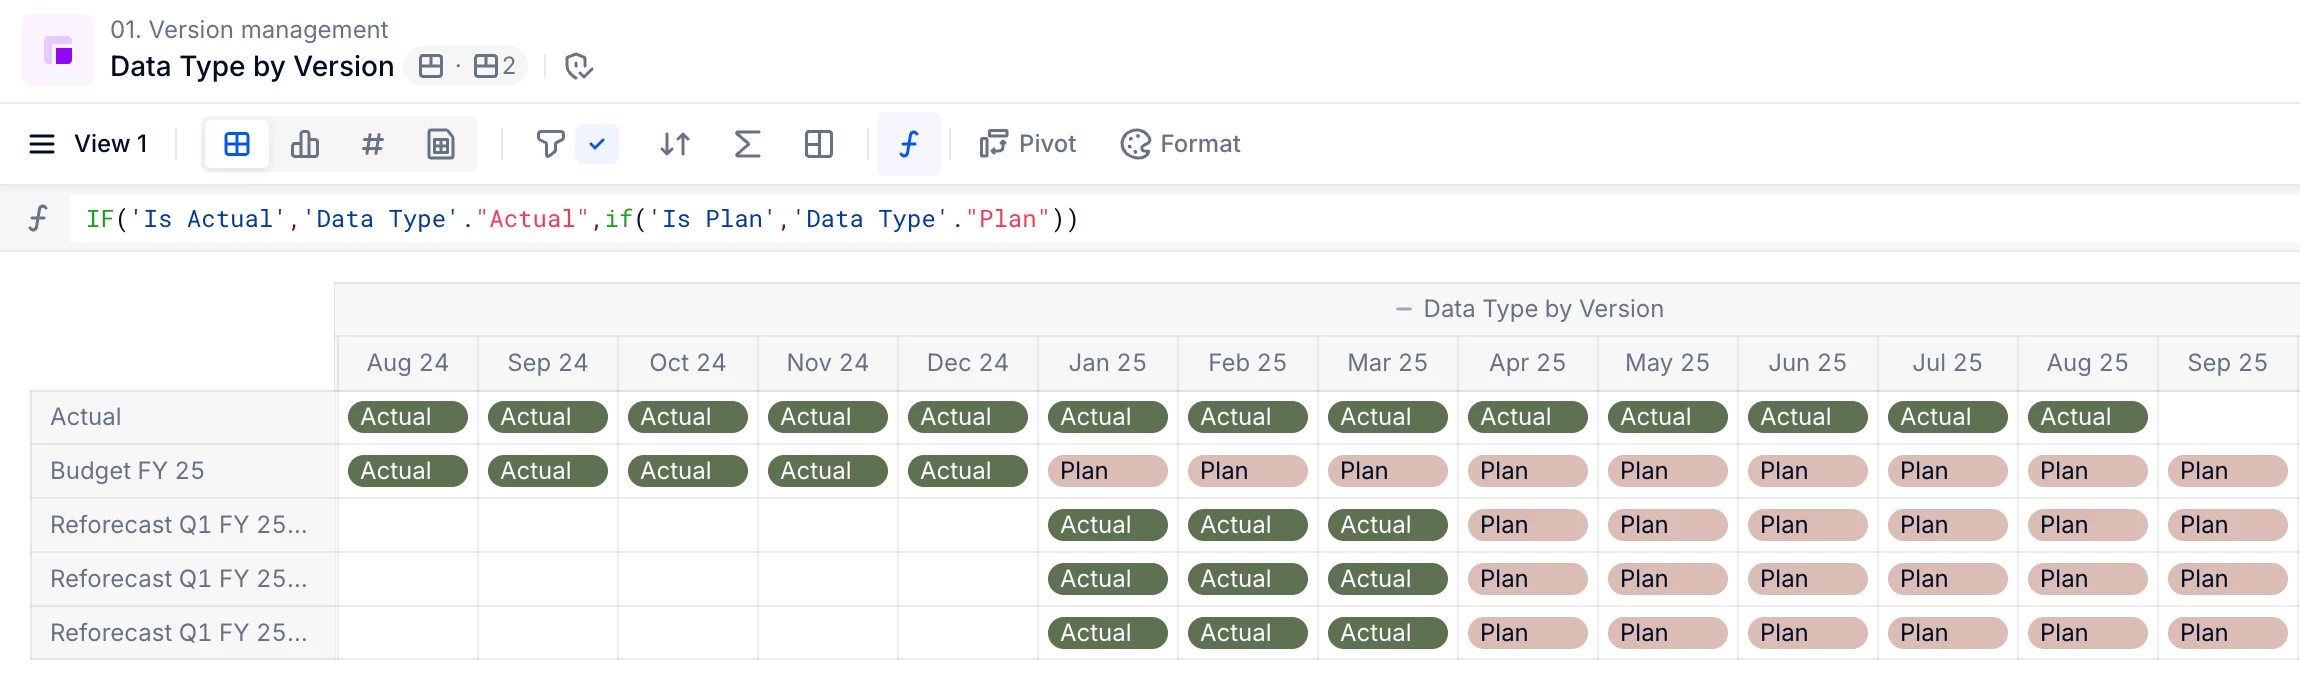Image resolution: width=2300 pixels, height=692 pixels.
Task: Collapse the Data Type by Version header
Action: coord(1404,309)
